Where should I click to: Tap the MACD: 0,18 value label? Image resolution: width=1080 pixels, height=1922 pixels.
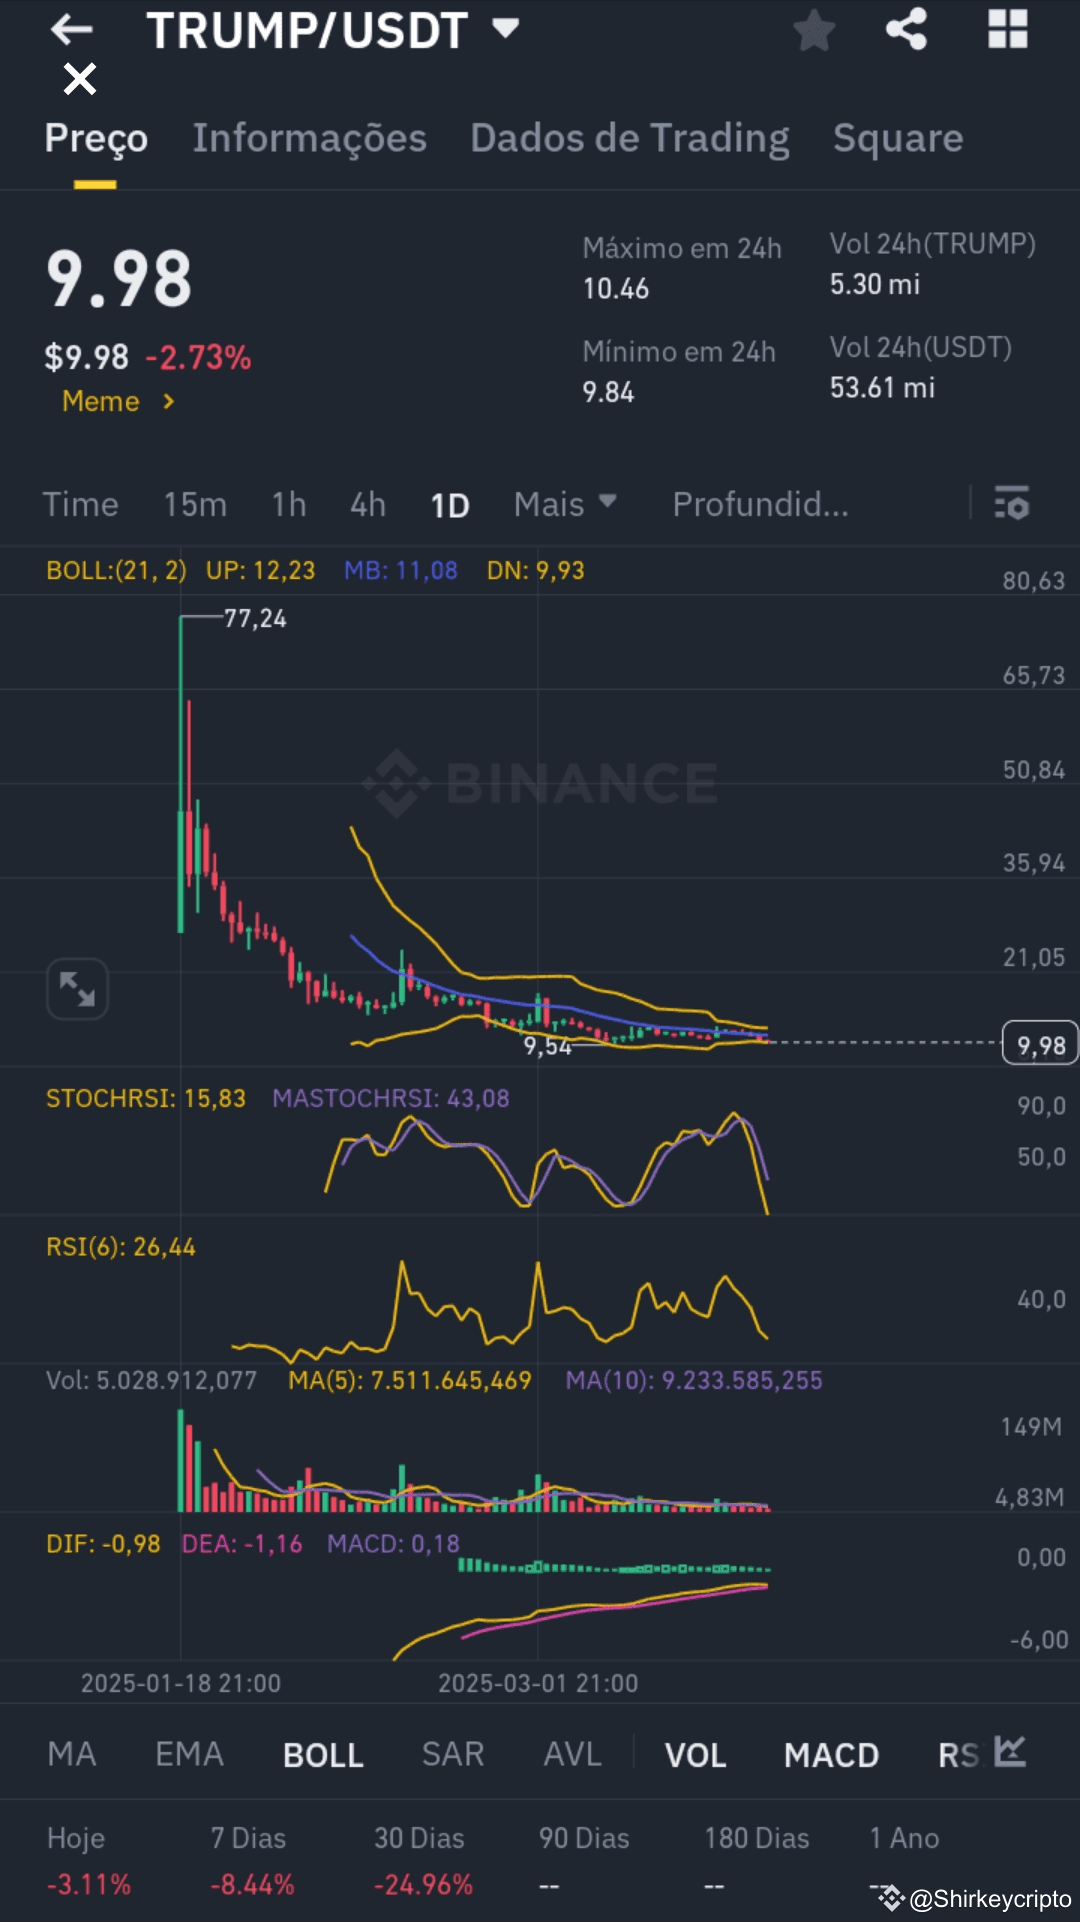pyautogui.click(x=394, y=1544)
